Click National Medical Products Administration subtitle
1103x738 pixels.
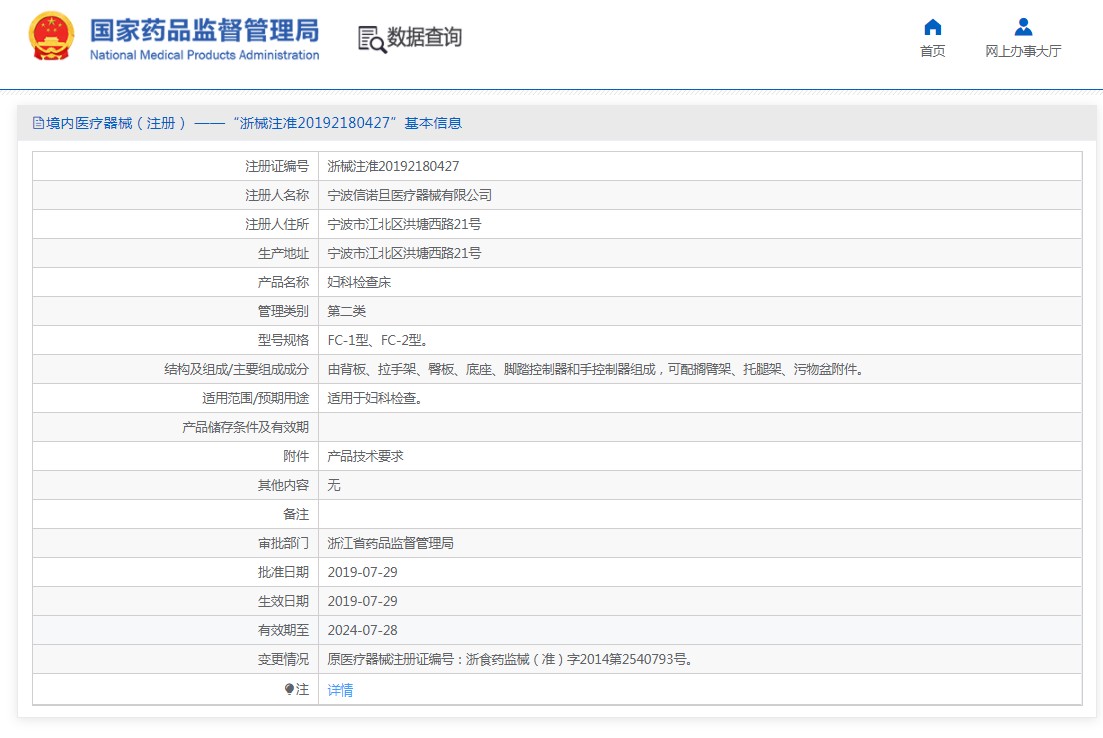click(204, 55)
